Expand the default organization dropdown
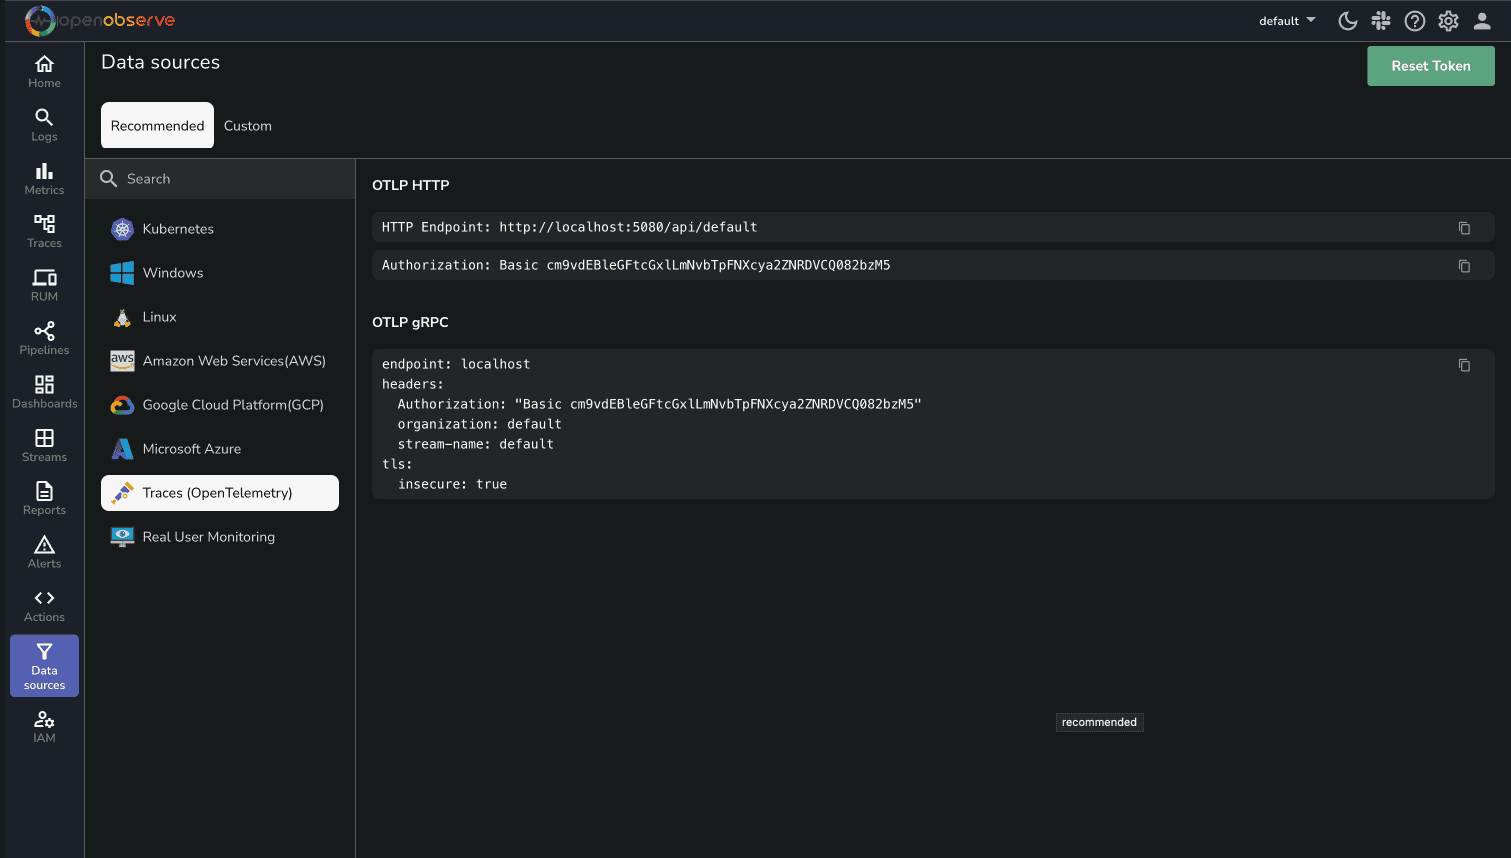The height and width of the screenshot is (858, 1511). click(1287, 21)
